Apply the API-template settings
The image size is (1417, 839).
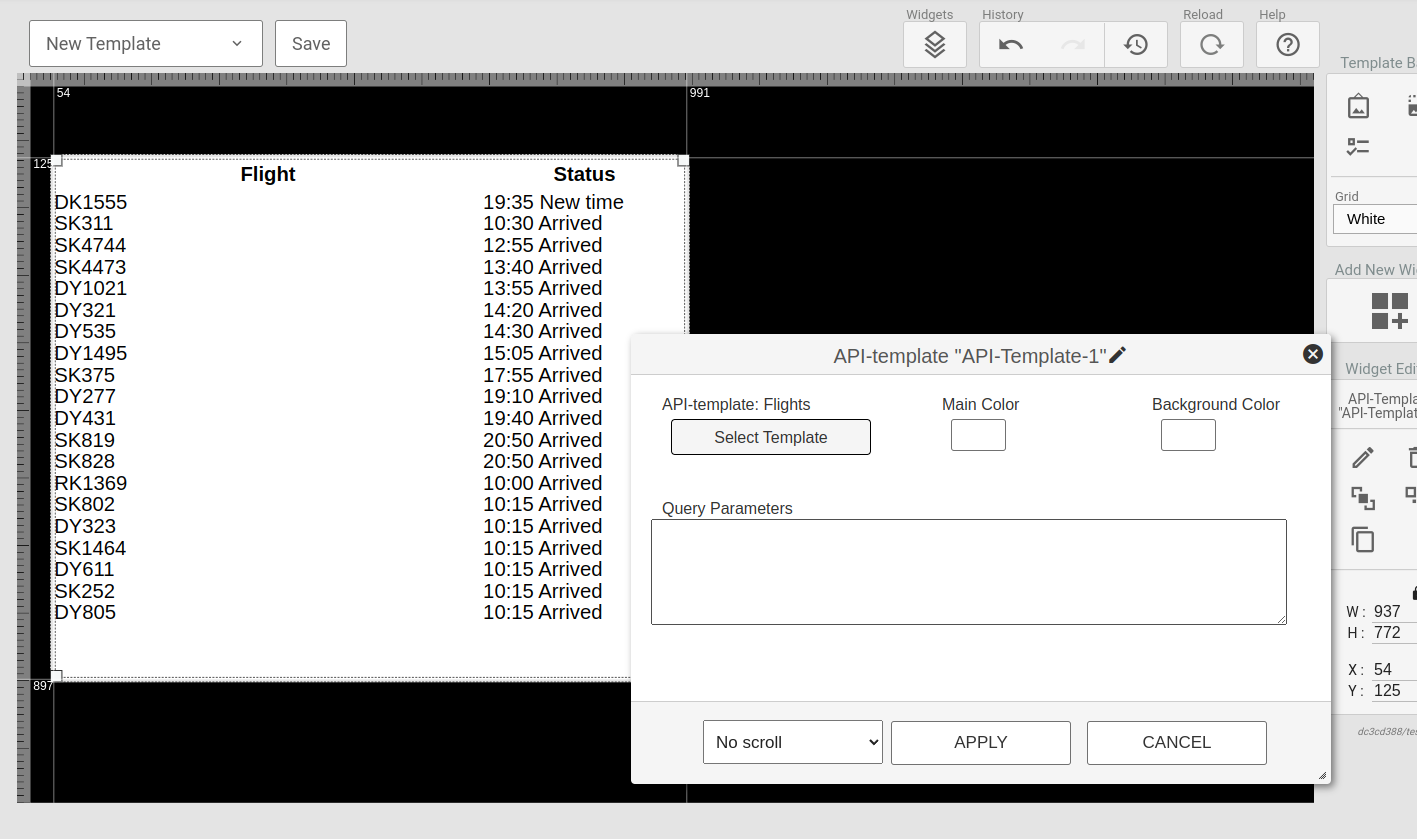[980, 742]
